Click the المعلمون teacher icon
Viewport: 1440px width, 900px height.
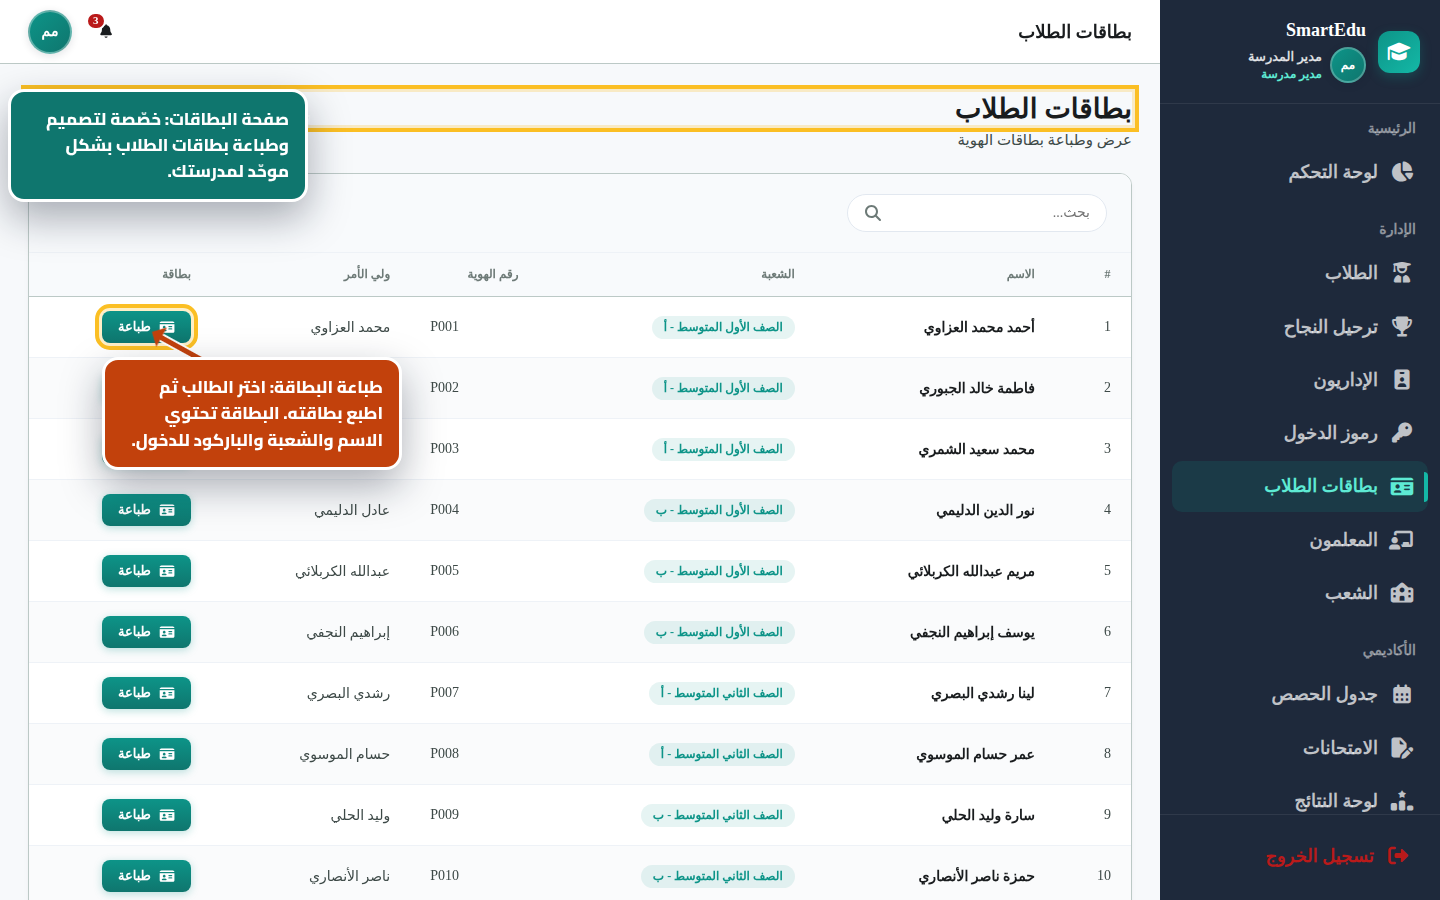pos(1402,540)
